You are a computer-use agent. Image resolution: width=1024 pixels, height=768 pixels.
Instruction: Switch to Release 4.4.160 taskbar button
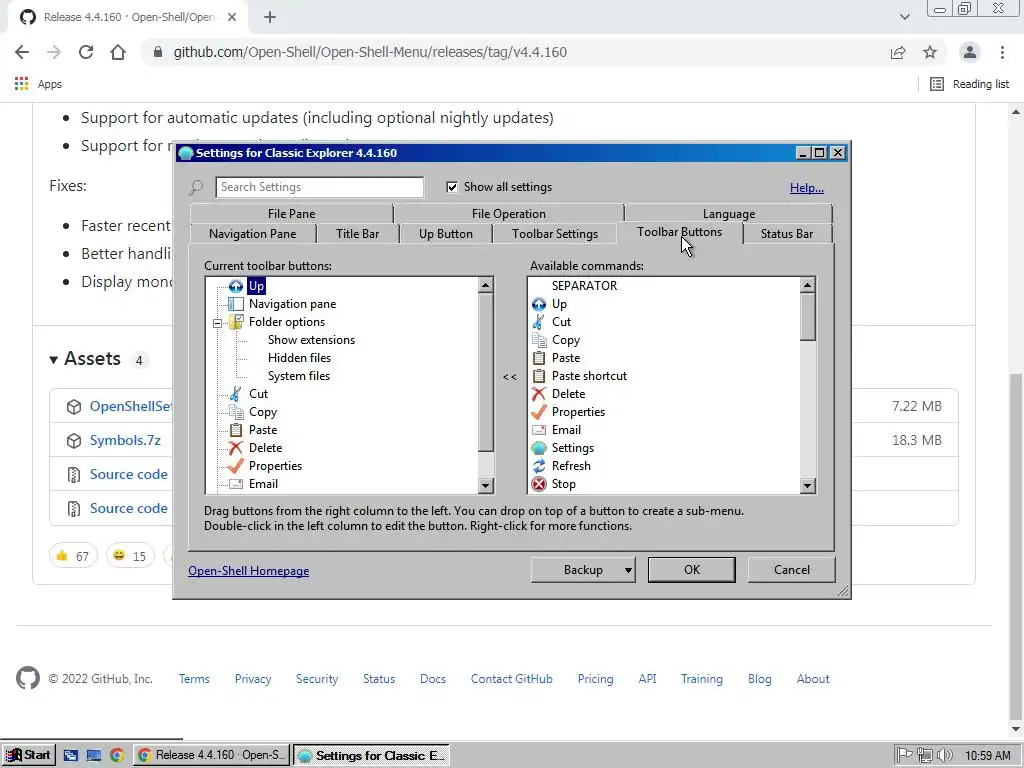coord(212,755)
